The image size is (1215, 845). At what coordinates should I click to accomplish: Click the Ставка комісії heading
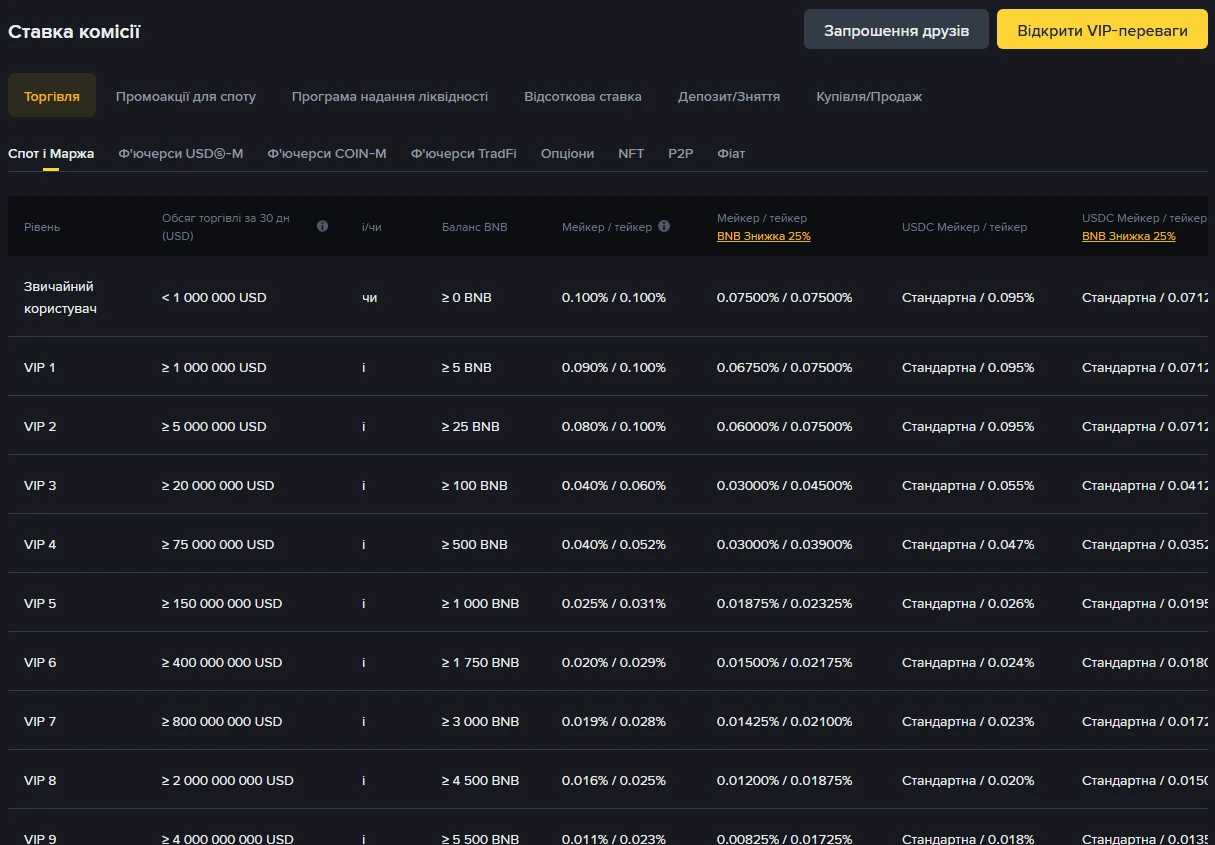click(x=74, y=31)
